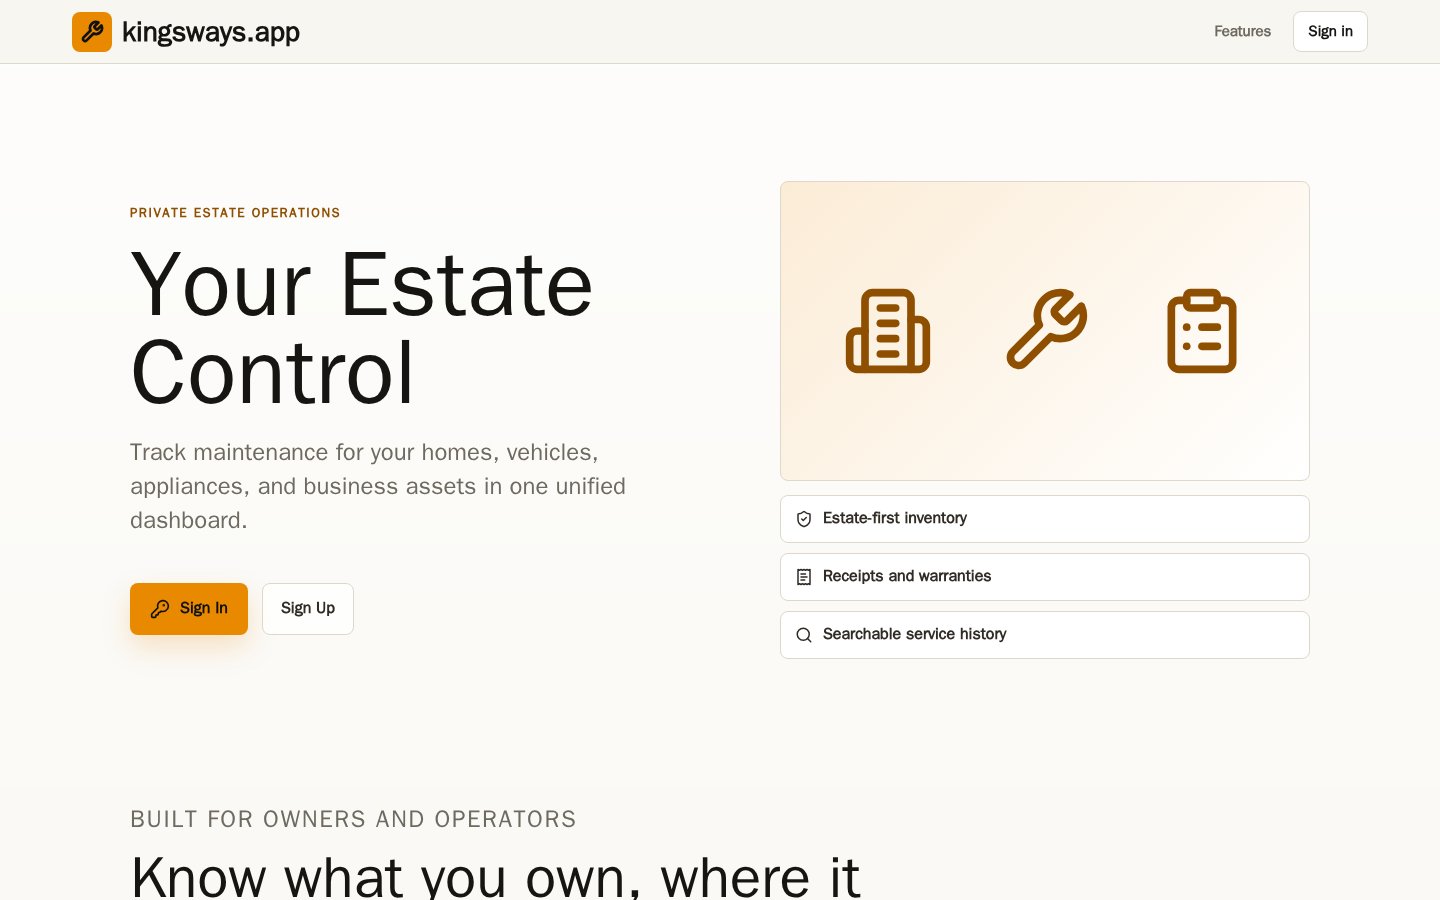Click the kingsways.app brand name

(x=211, y=32)
